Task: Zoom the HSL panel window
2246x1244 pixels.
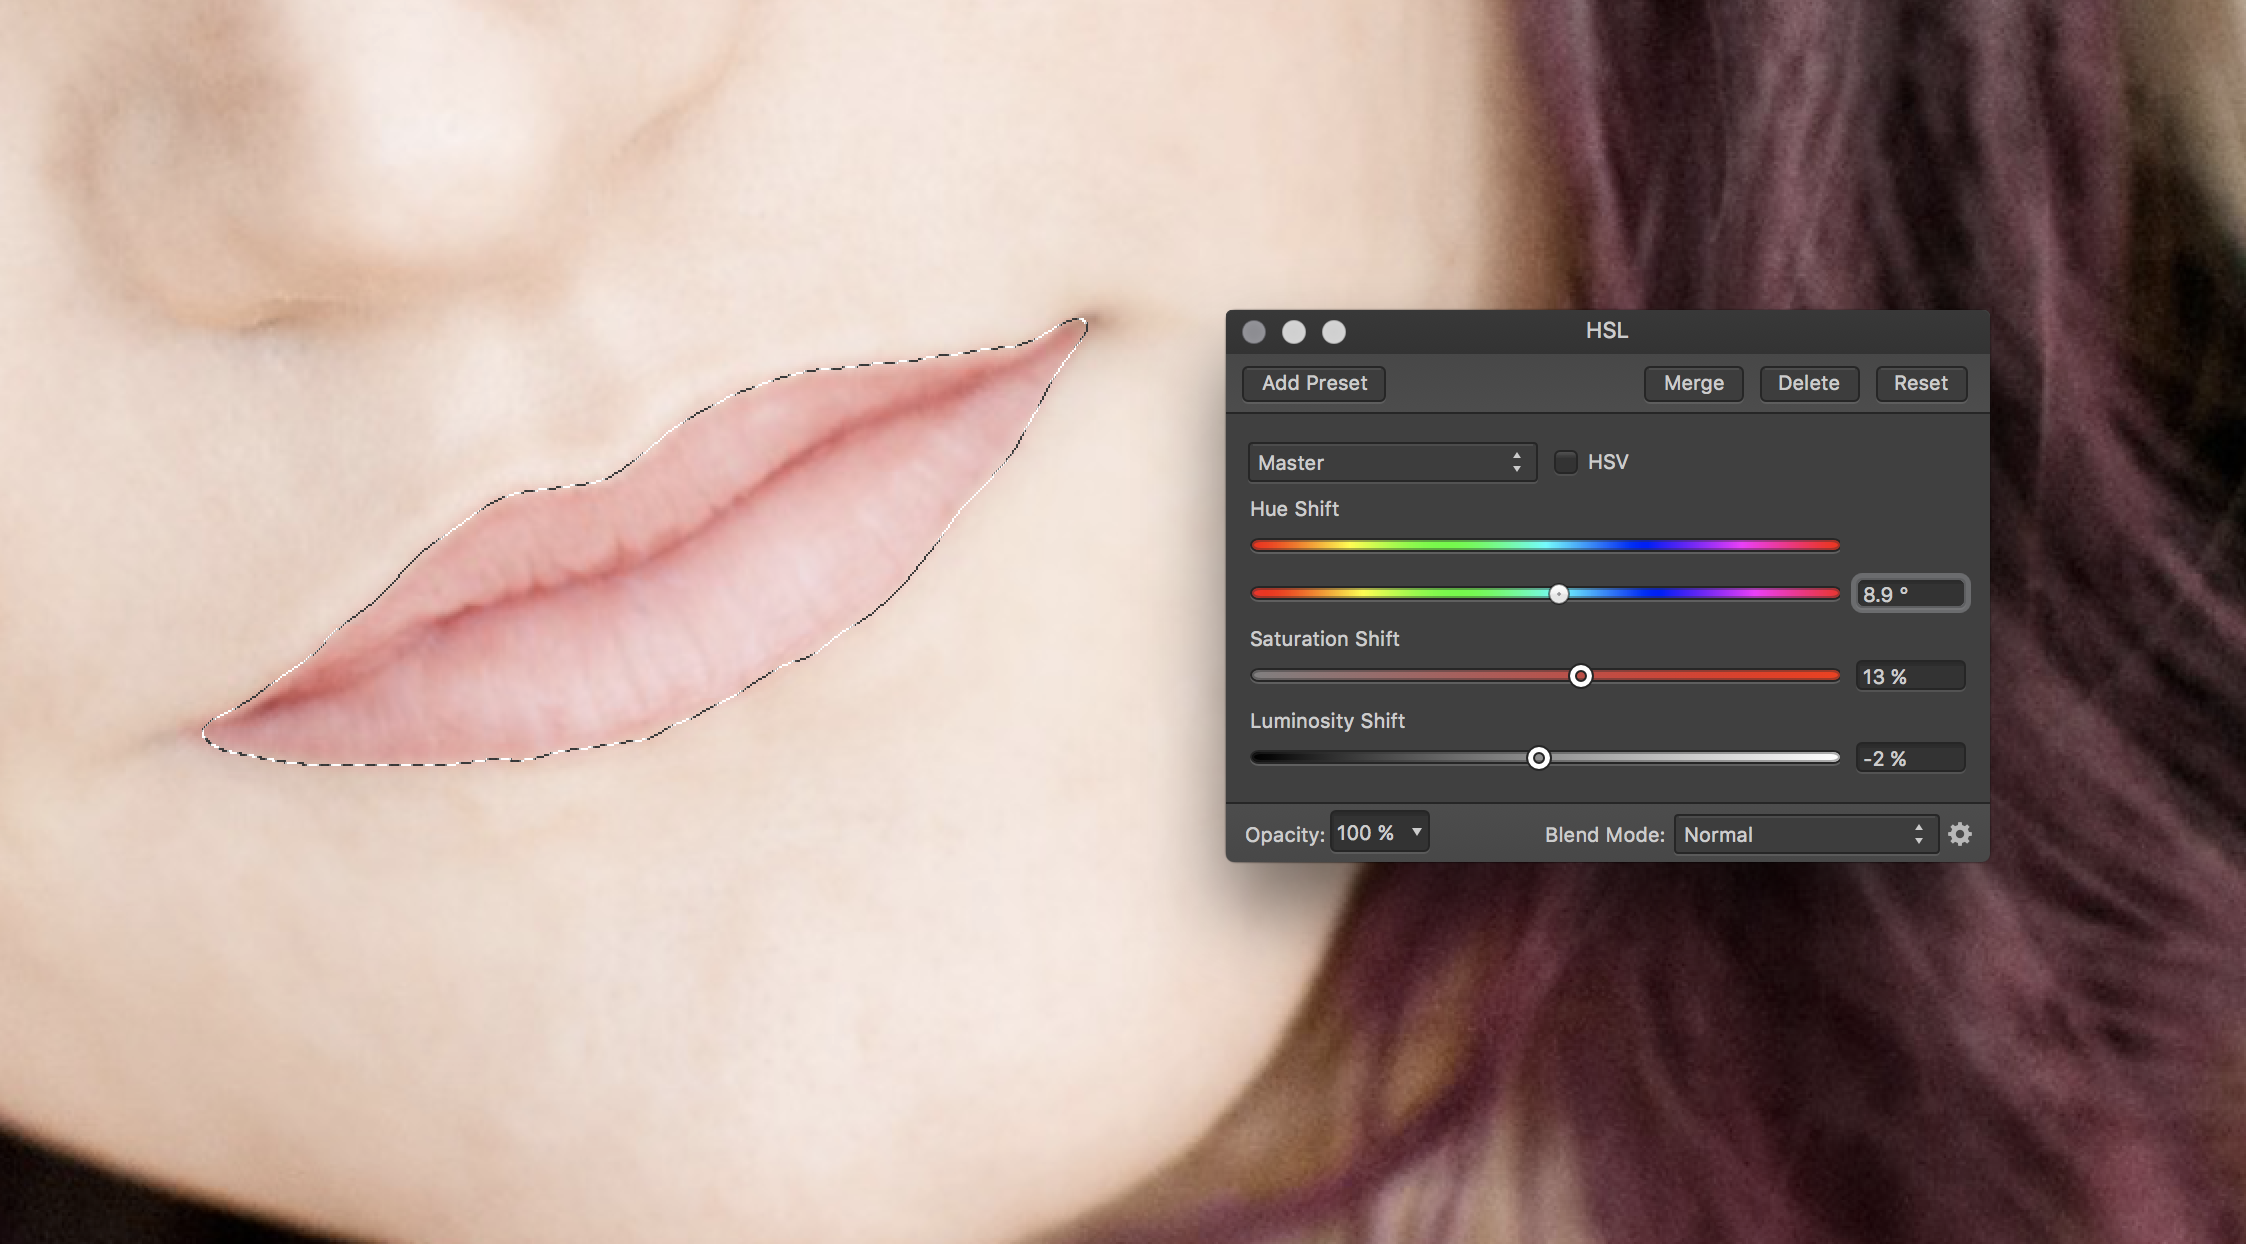Action: coord(1334,332)
